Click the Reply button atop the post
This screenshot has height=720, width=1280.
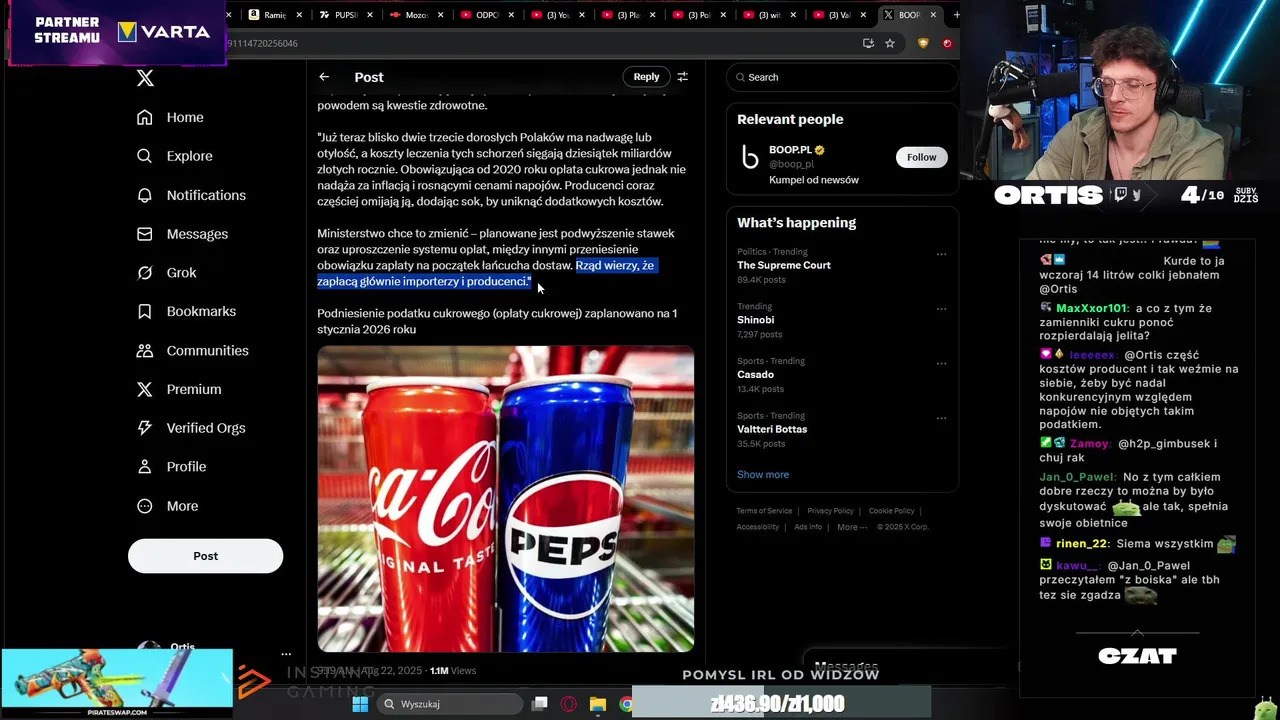pyautogui.click(x=646, y=77)
